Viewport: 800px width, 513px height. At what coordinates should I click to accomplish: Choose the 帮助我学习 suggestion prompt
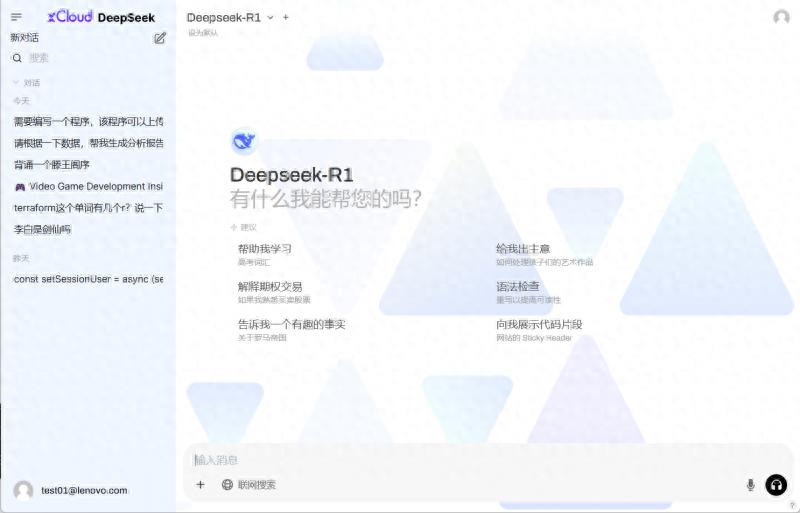(265, 249)
